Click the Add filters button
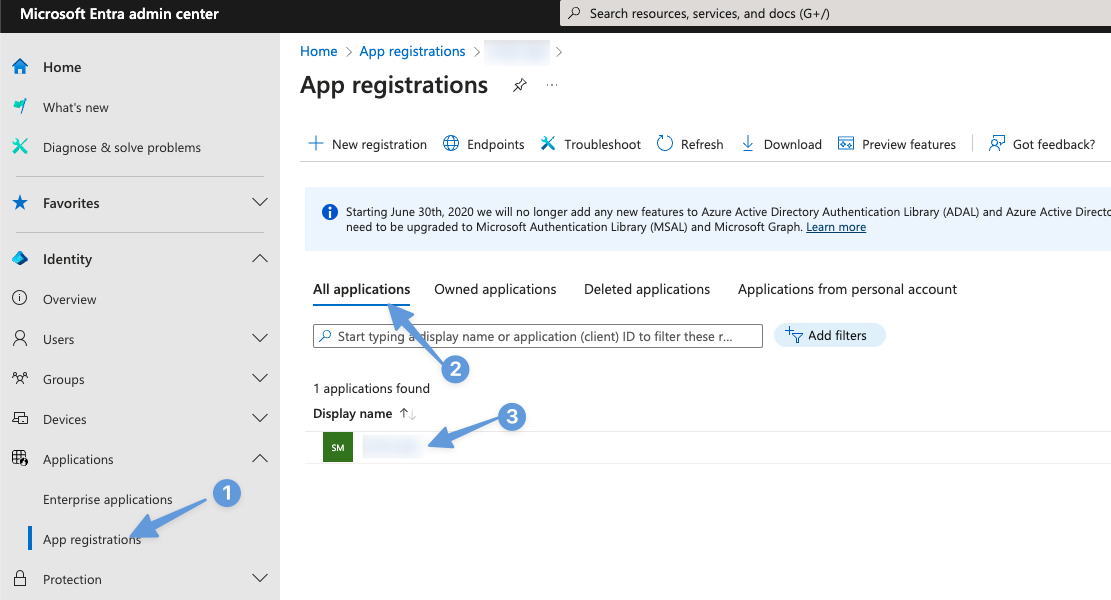 coord(829,336)
